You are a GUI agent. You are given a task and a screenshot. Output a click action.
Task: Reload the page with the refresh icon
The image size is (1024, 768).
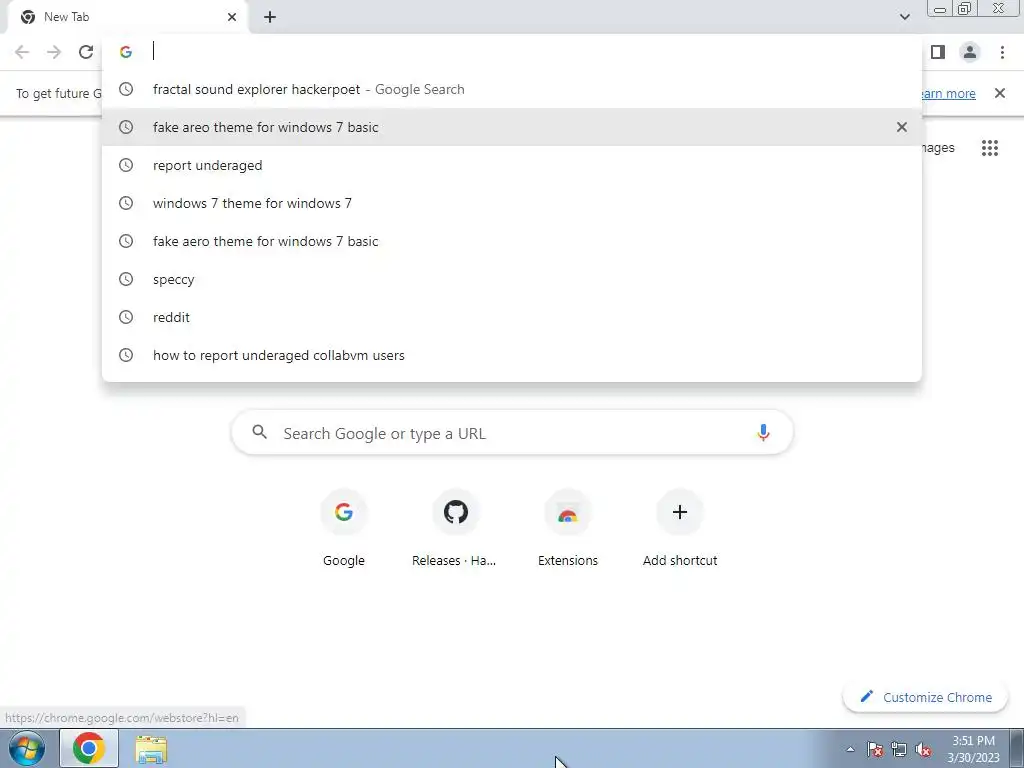point(86,52)
